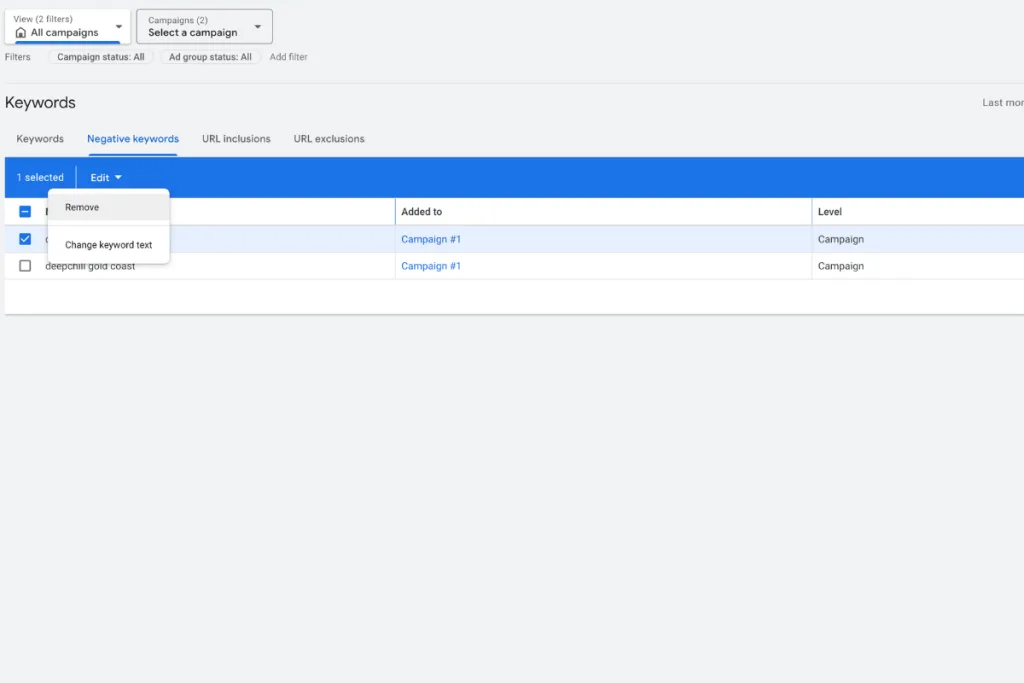Open Campaign #1 link in selected row
Image resolution: width=1024 pixels, height=683 pixels.
pyautogui.click(x=431, y=239)
